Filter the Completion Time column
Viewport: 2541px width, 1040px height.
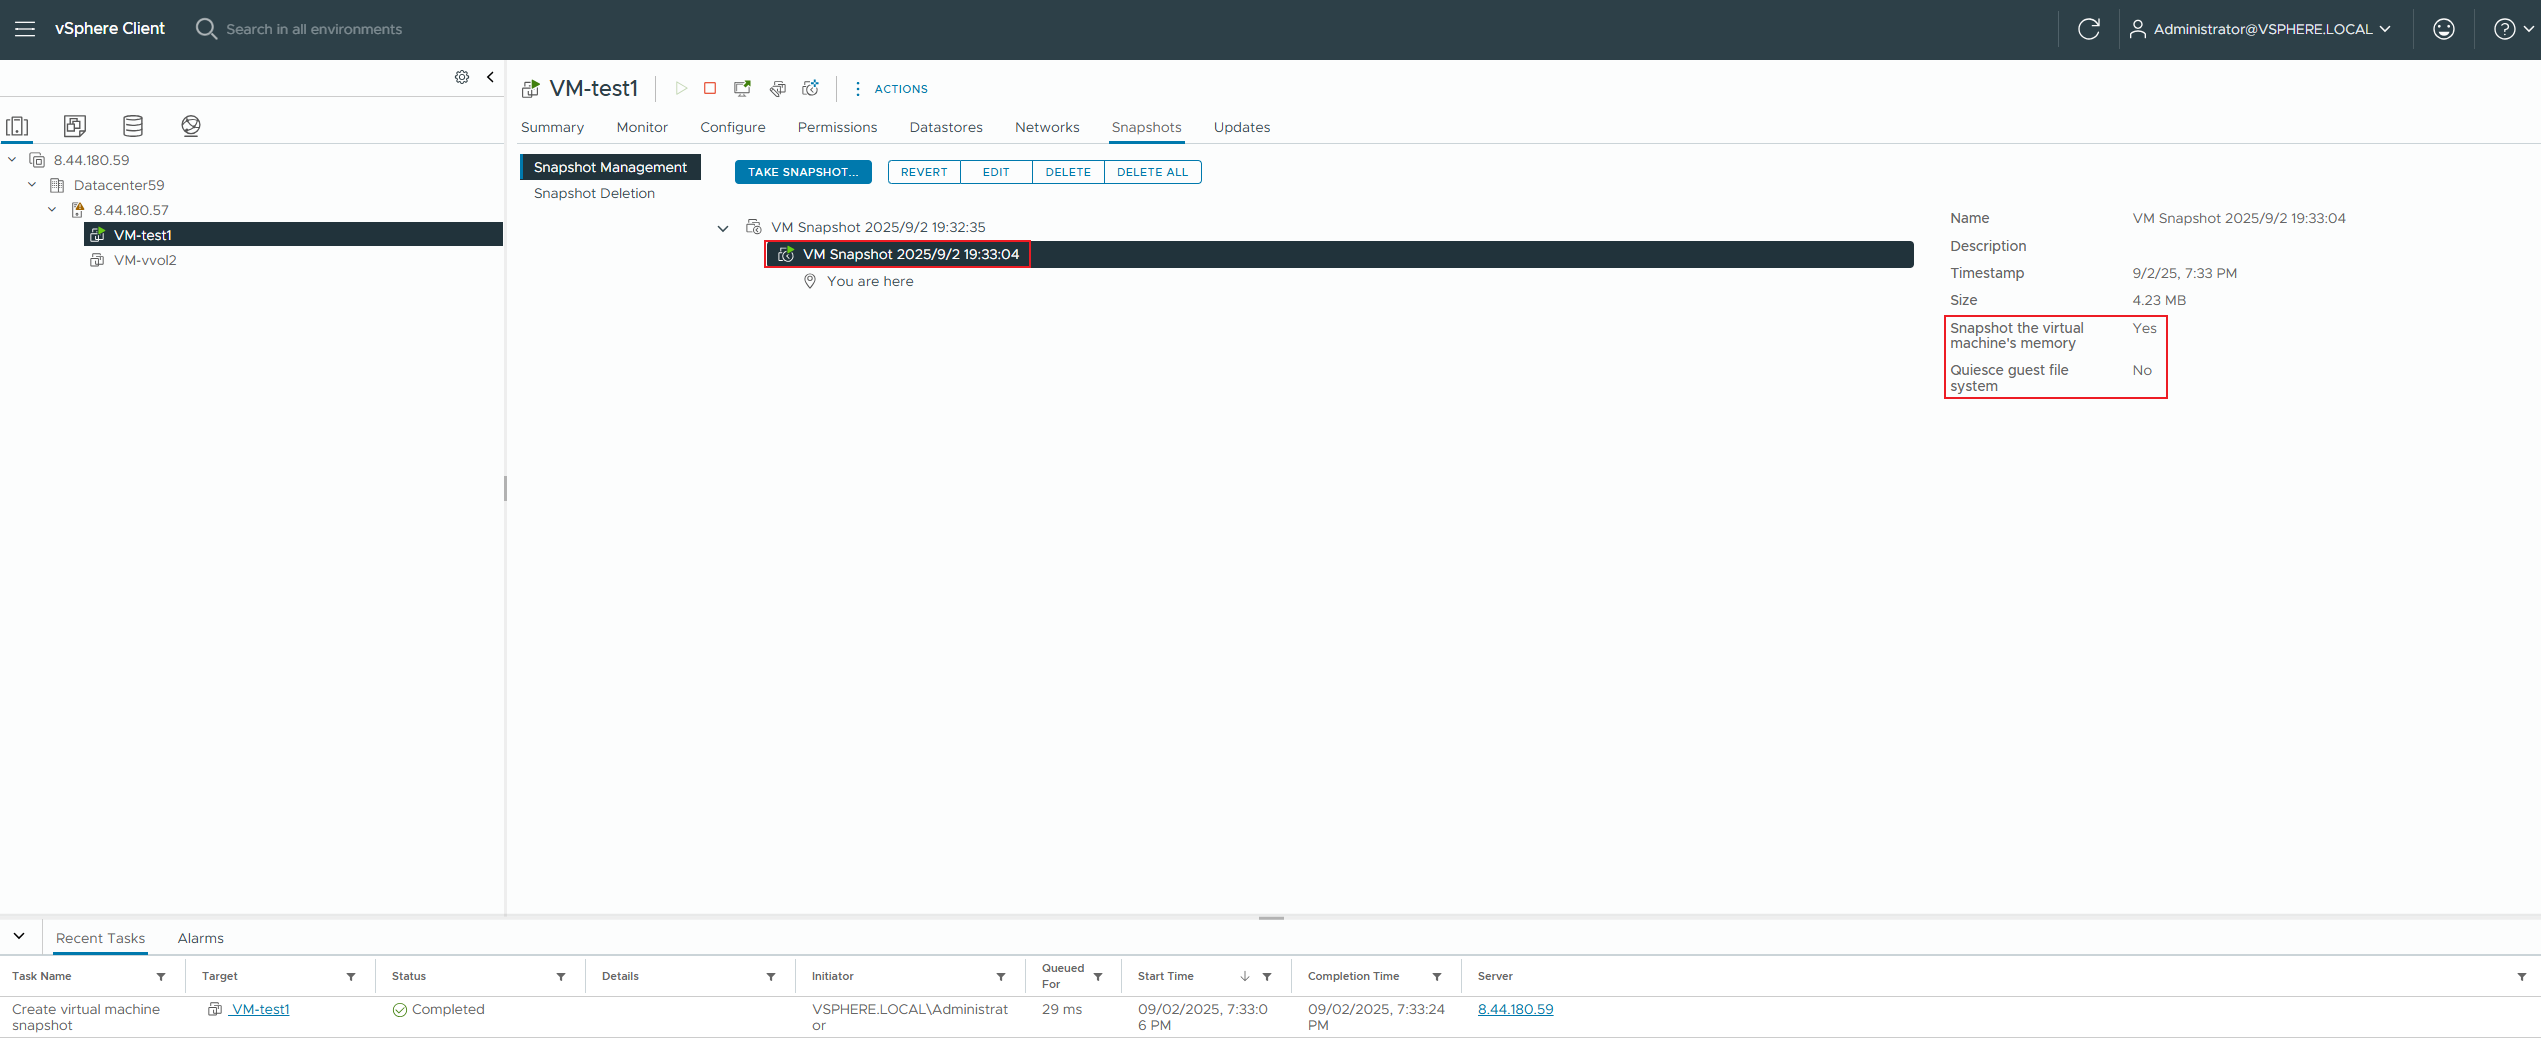1437,977
